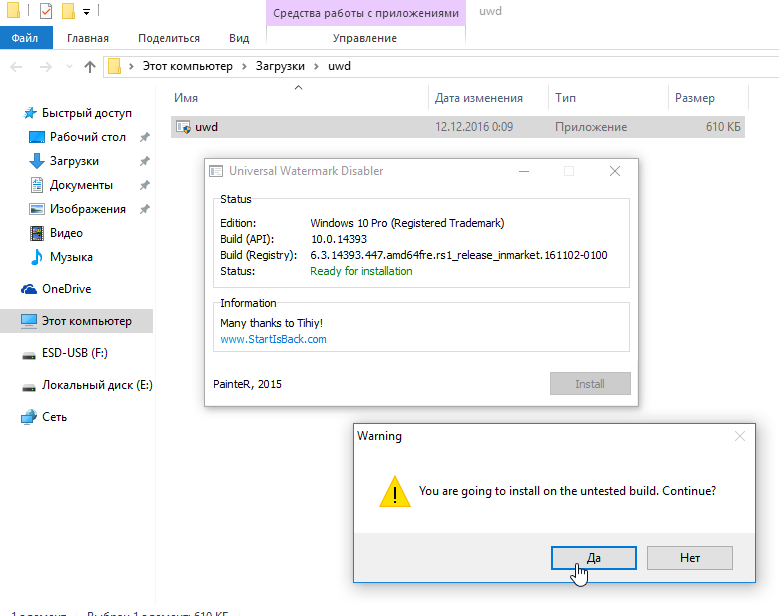The width and height of the screenshot is (779, 616).
Task: Click the Видео film icon
Action: 37,233
